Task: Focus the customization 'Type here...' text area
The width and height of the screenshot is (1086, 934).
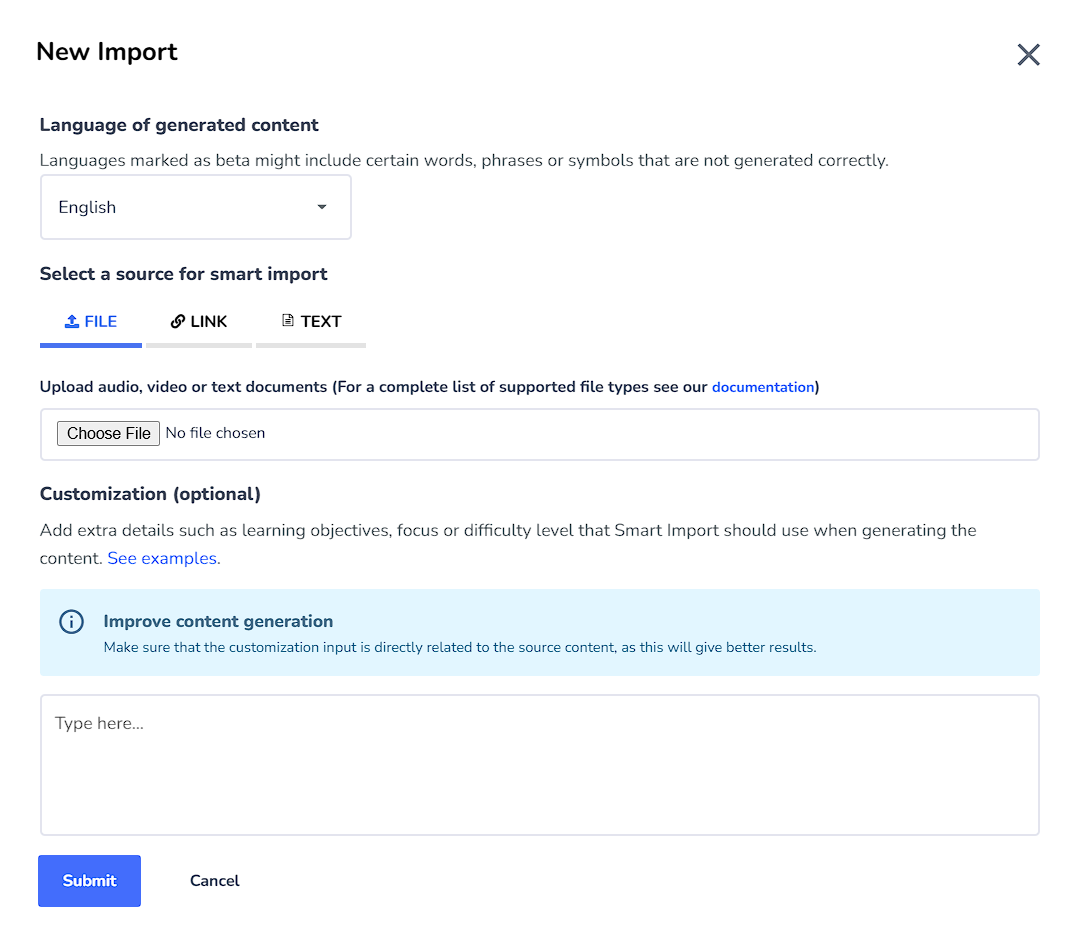Action: click(539, 765)
